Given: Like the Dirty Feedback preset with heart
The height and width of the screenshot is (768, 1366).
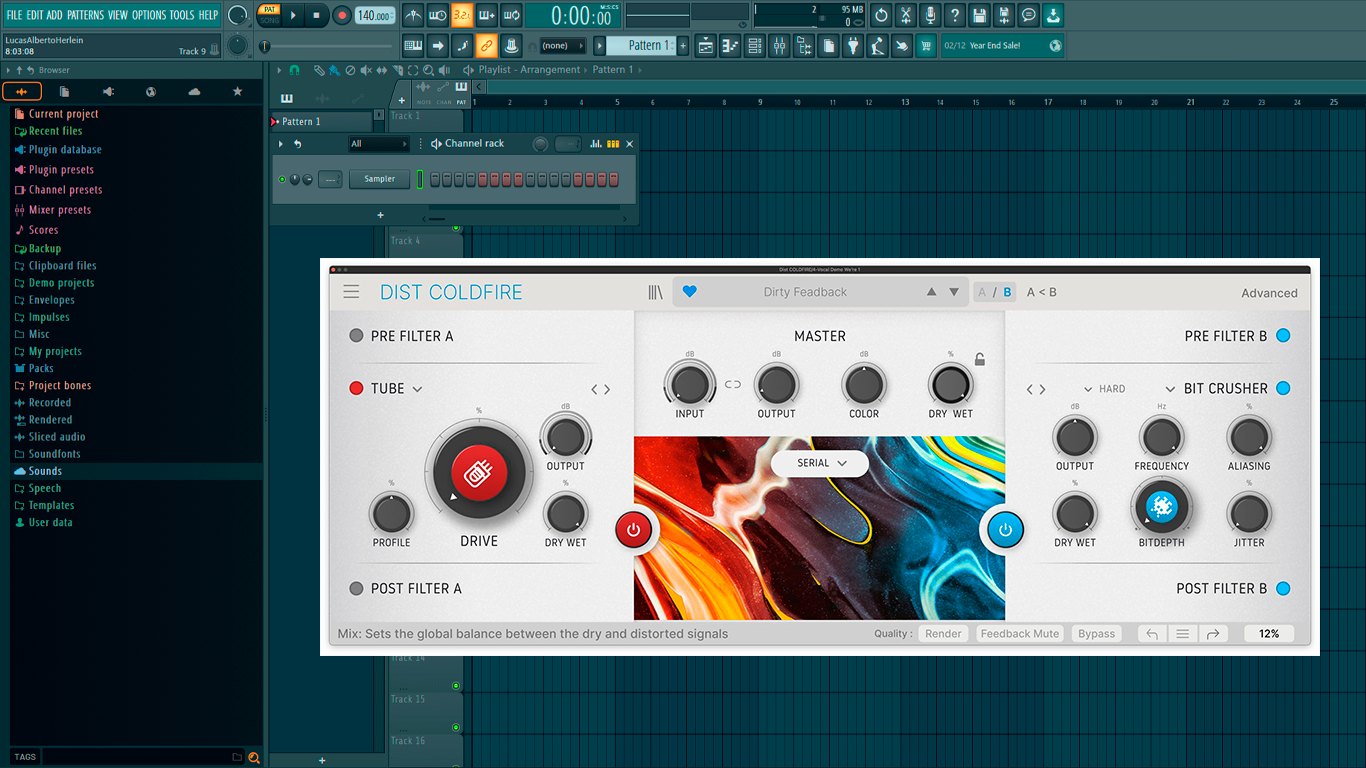Looking at the screenshot, I should (x=689, y=292).
